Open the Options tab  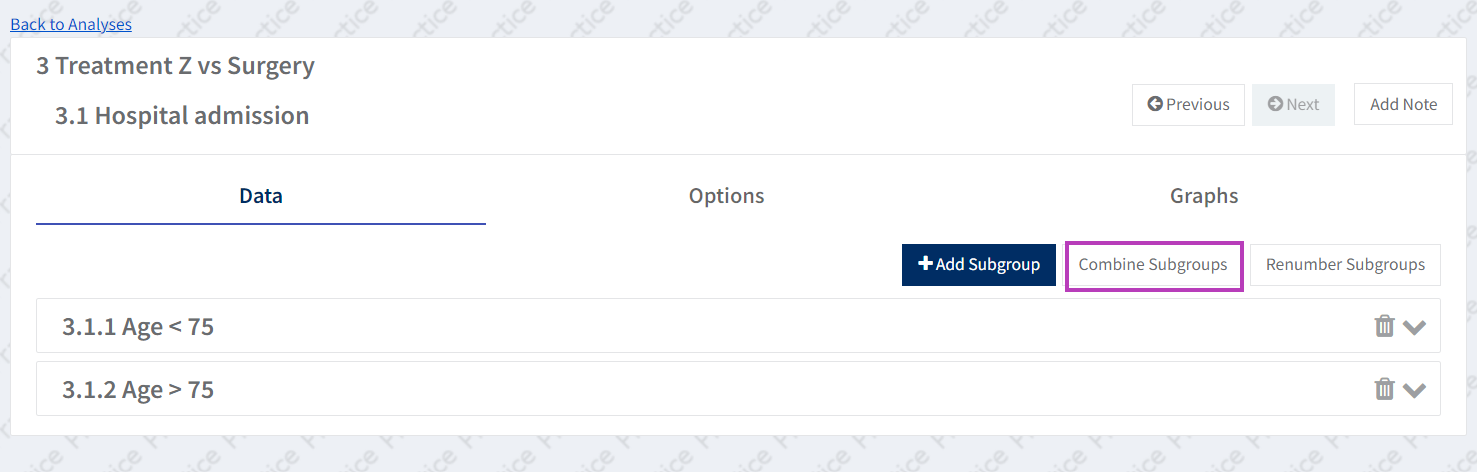[x=727, y=196]
